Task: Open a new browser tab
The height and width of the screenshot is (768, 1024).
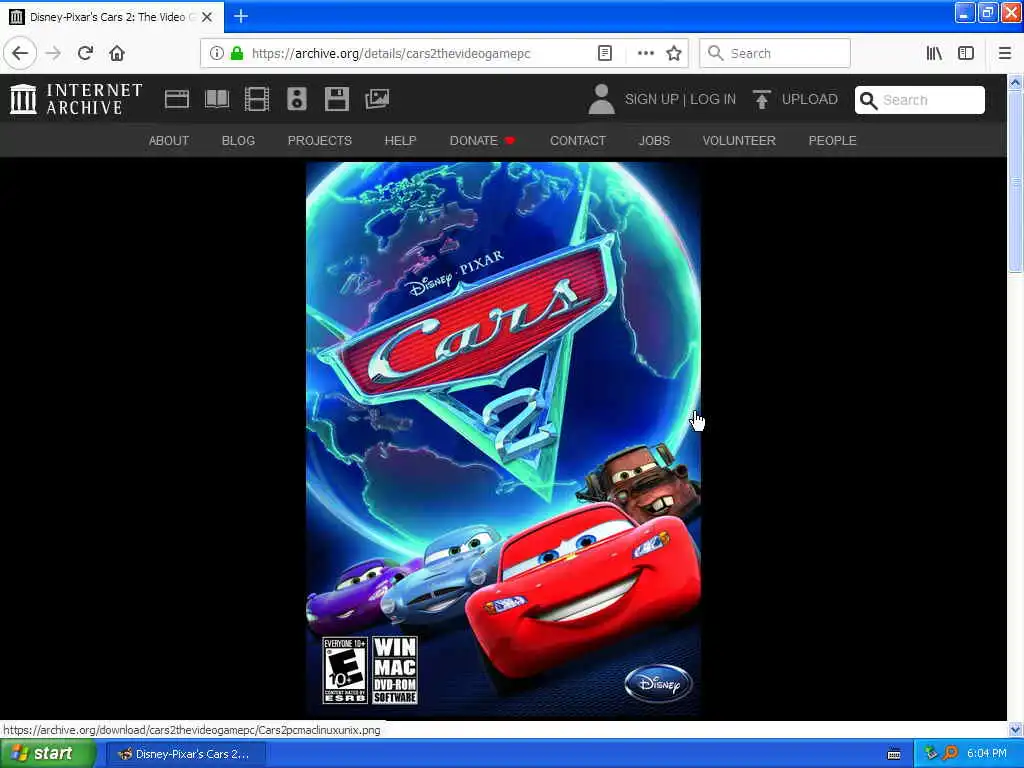Action: (241, 16)
